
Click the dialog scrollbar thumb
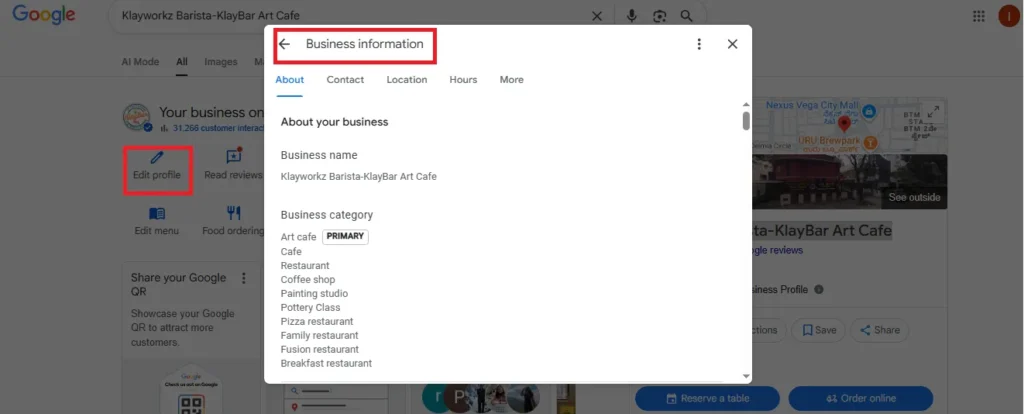pos(746,121)
